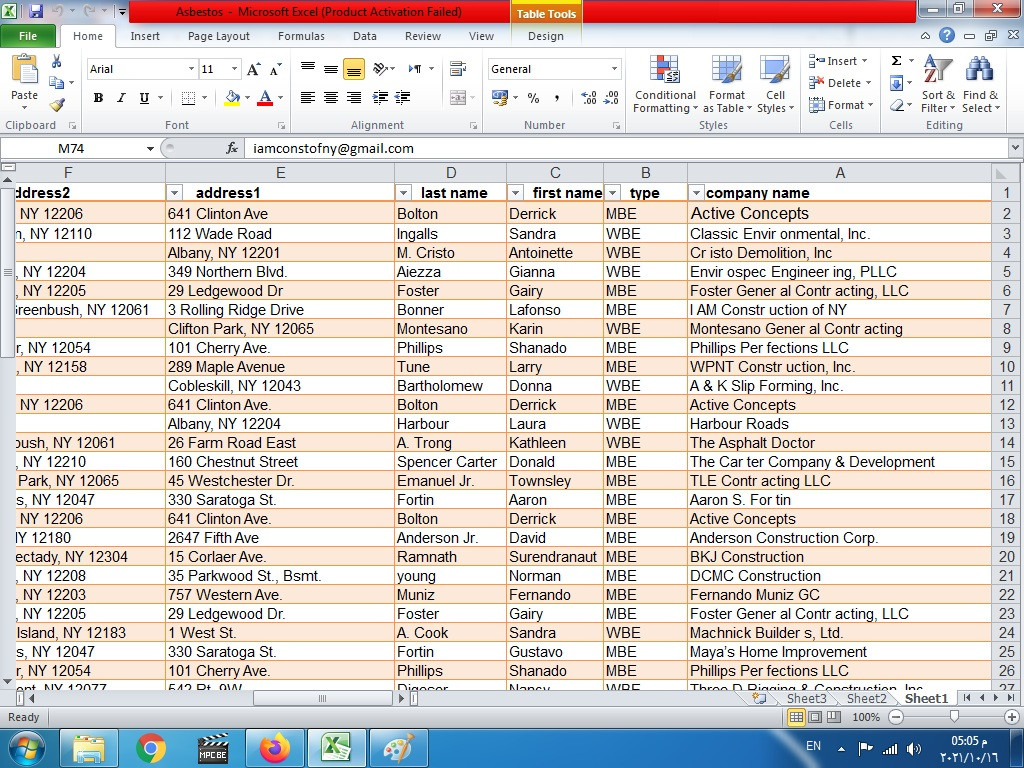This screenshot has width=1024, height=768.
Task: Open the General number format dropdown
Action: pyautogui.click(x=615, y=69)
